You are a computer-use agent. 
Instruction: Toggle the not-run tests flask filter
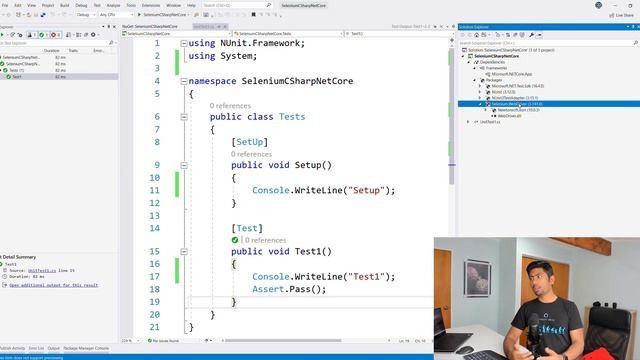point(31,35)
